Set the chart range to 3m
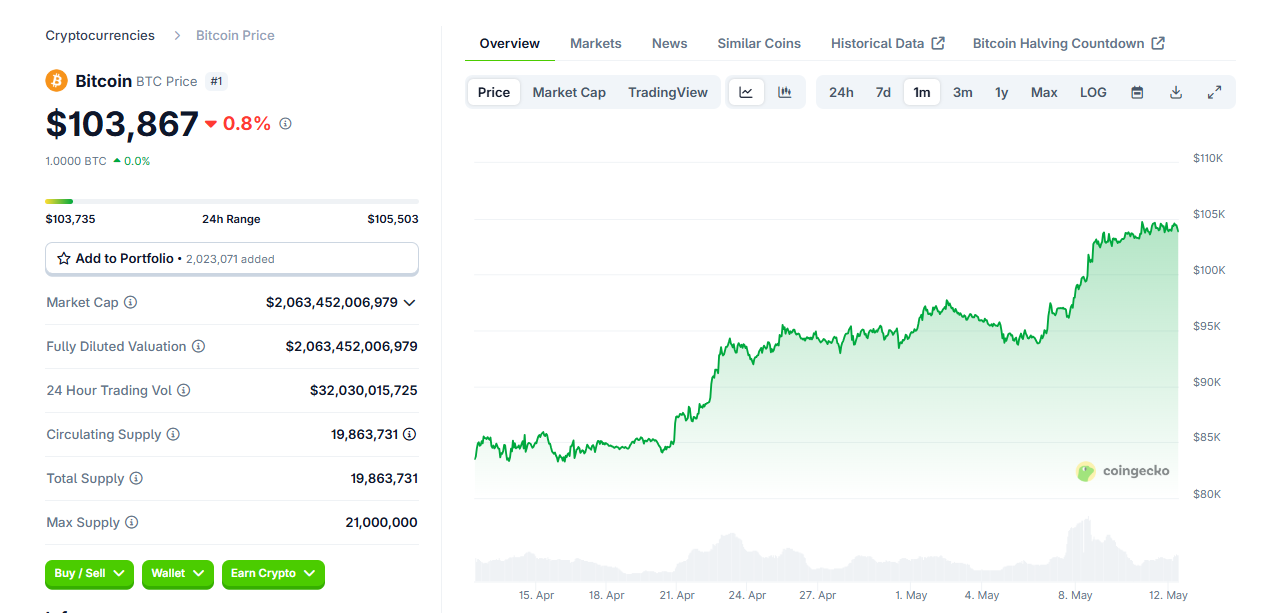The height and width of the screenshot is (613, 1284). pos(962,92)
